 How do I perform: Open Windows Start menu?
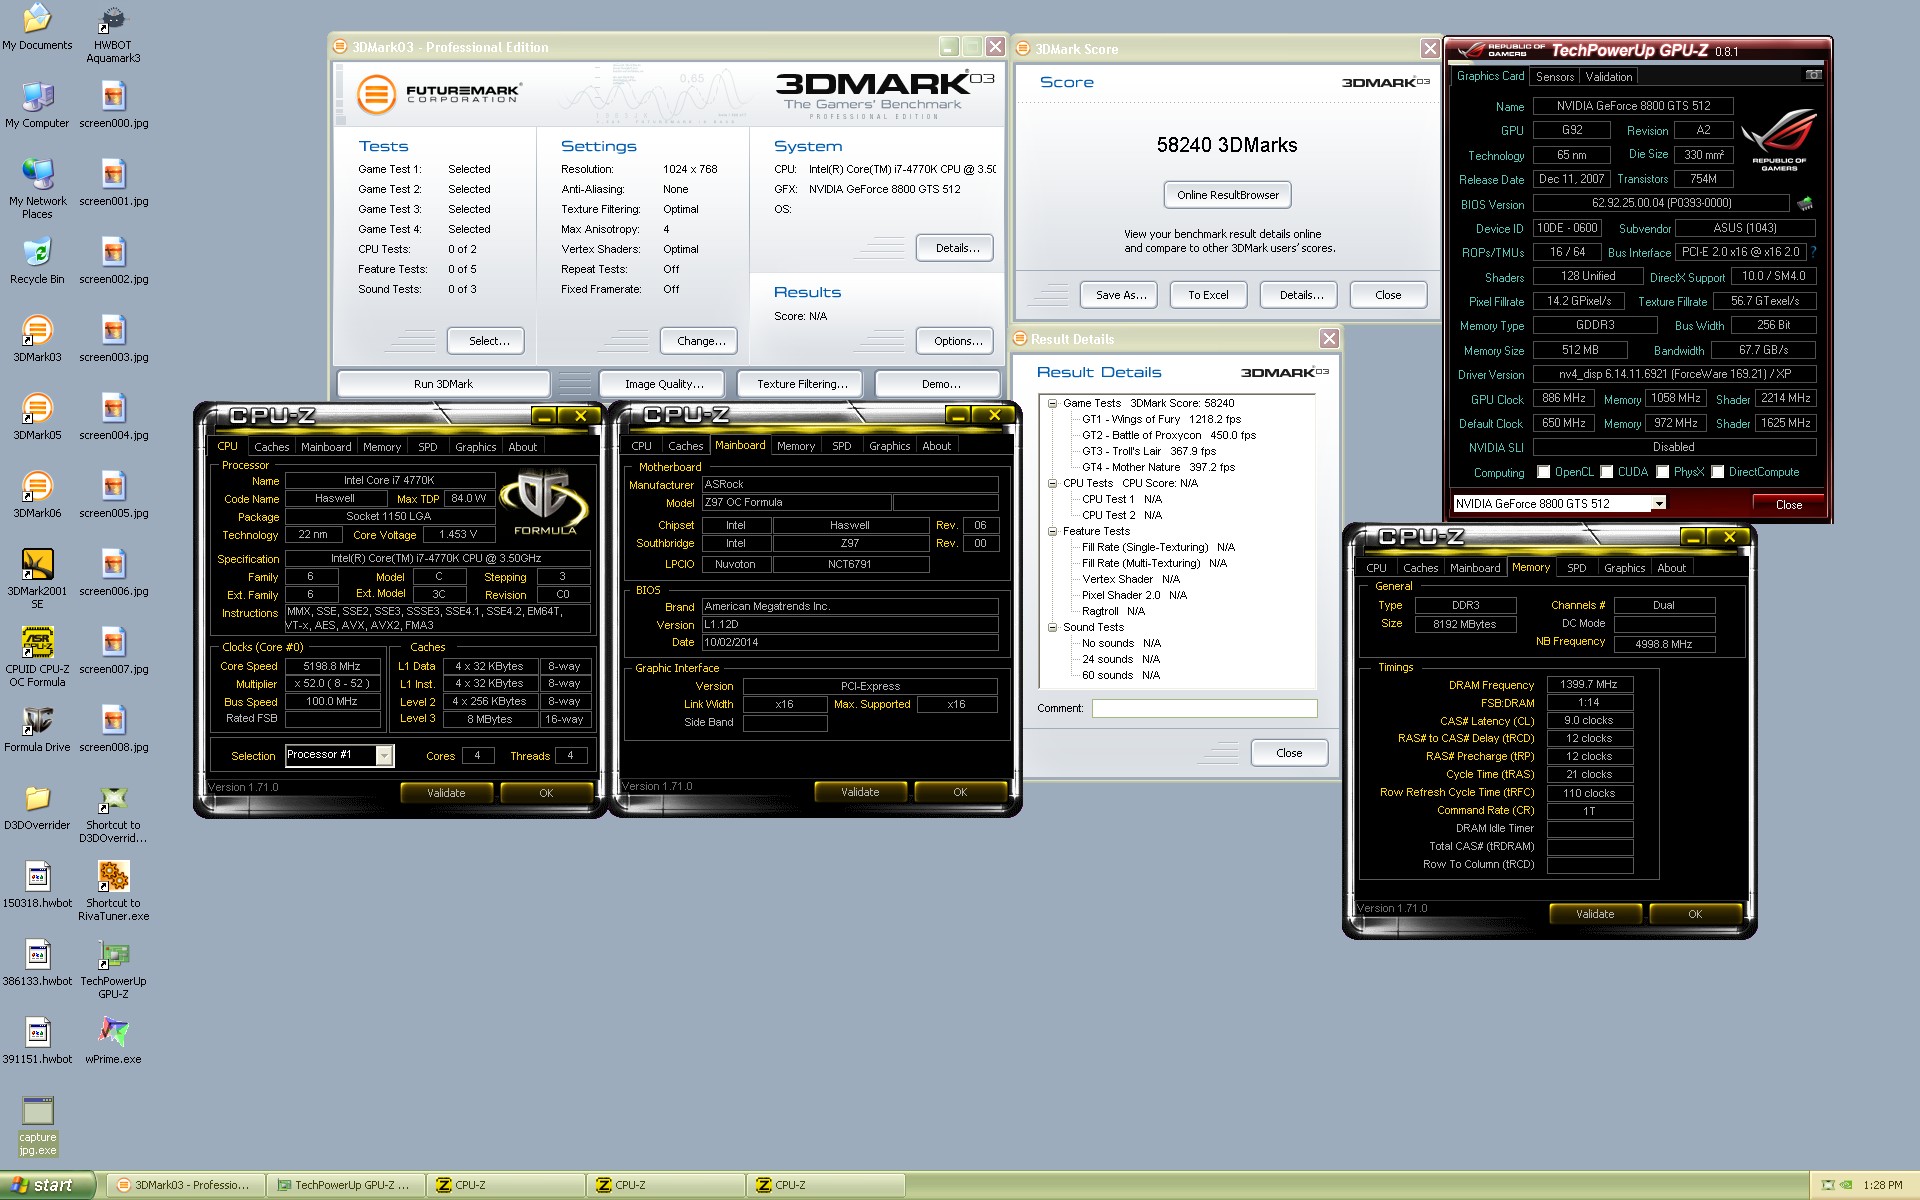click(x=47, y=1185)
